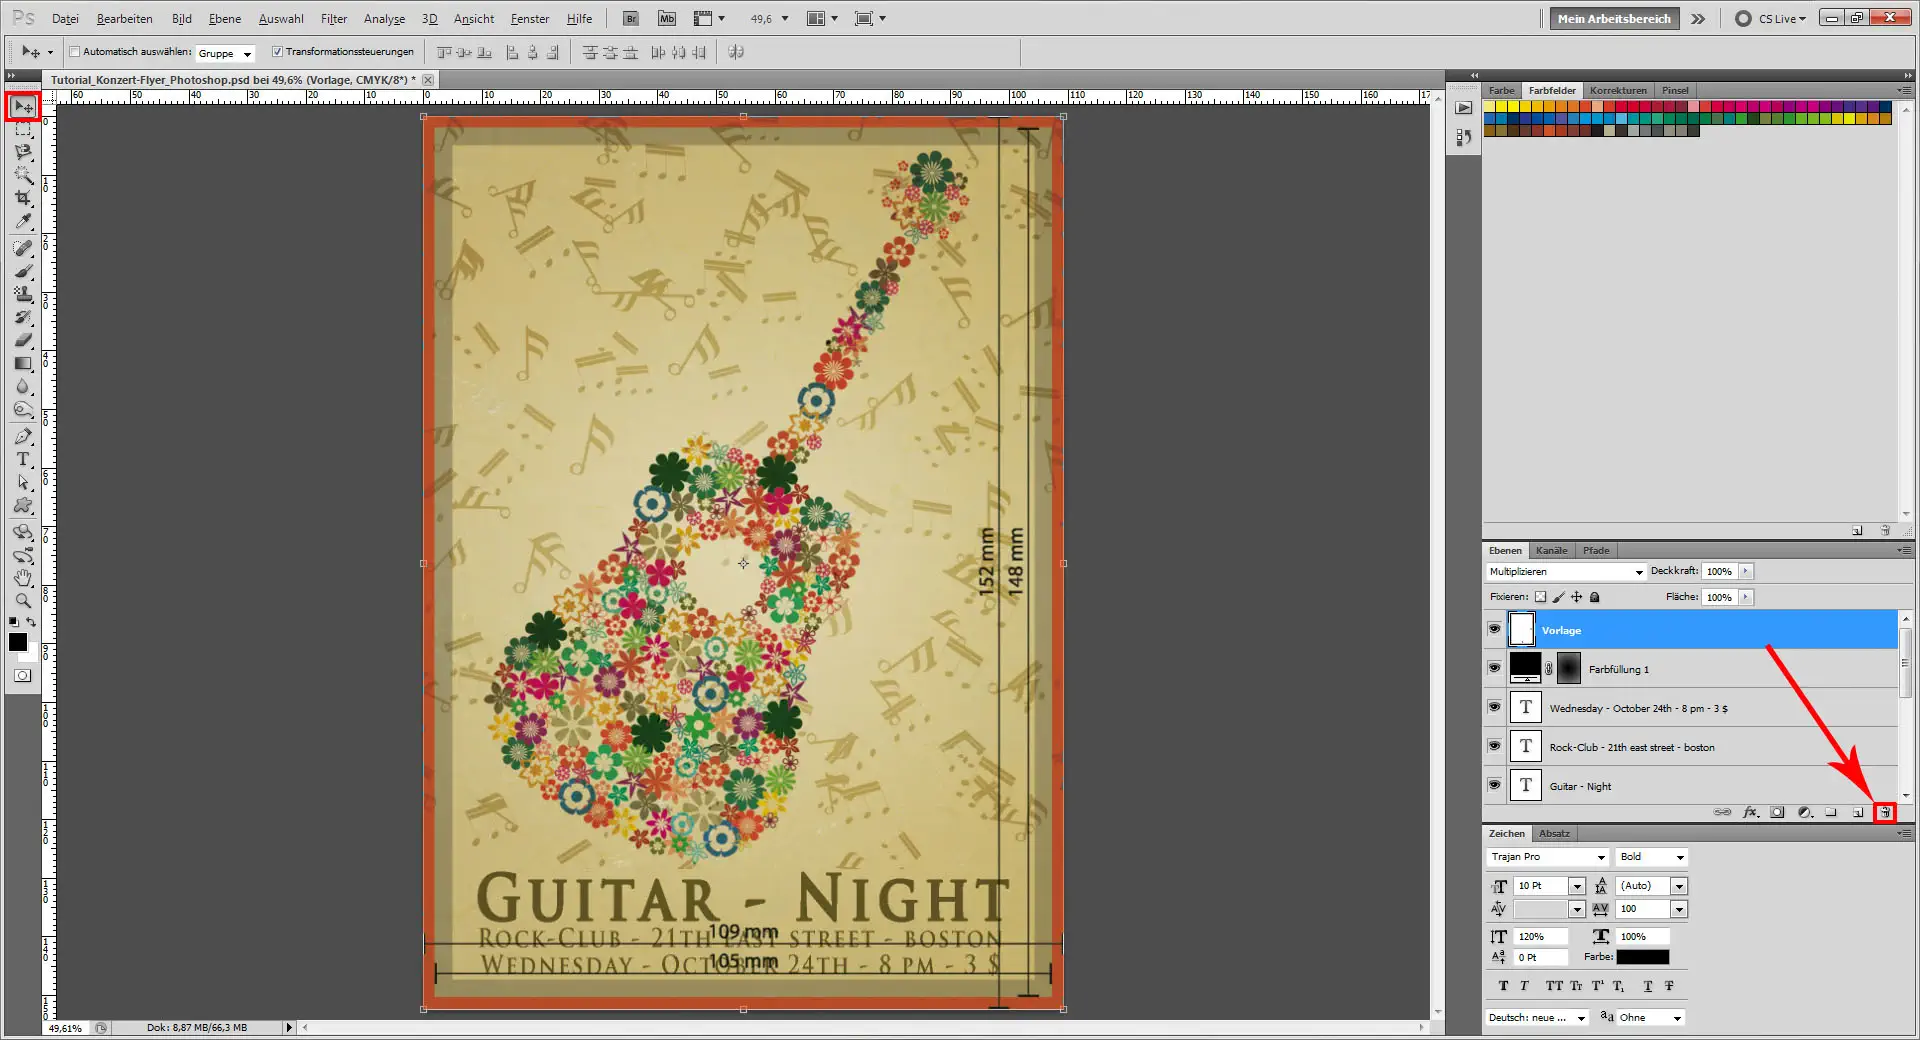This screenshot has height=1040, width=1920.
Task: Open layer styles via fx icon
Action: (x=1751, y=812)
